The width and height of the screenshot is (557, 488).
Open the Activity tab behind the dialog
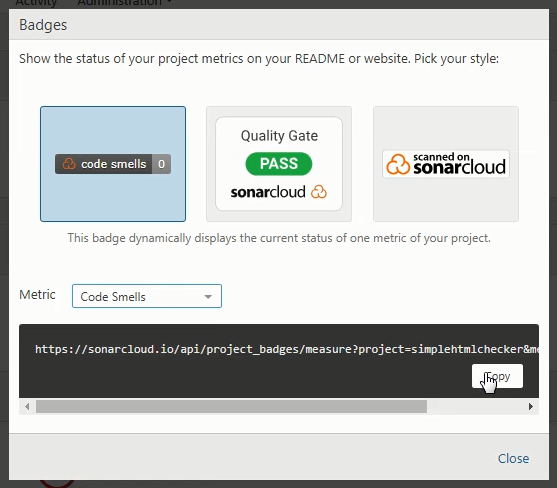click(x=36, y=3)
